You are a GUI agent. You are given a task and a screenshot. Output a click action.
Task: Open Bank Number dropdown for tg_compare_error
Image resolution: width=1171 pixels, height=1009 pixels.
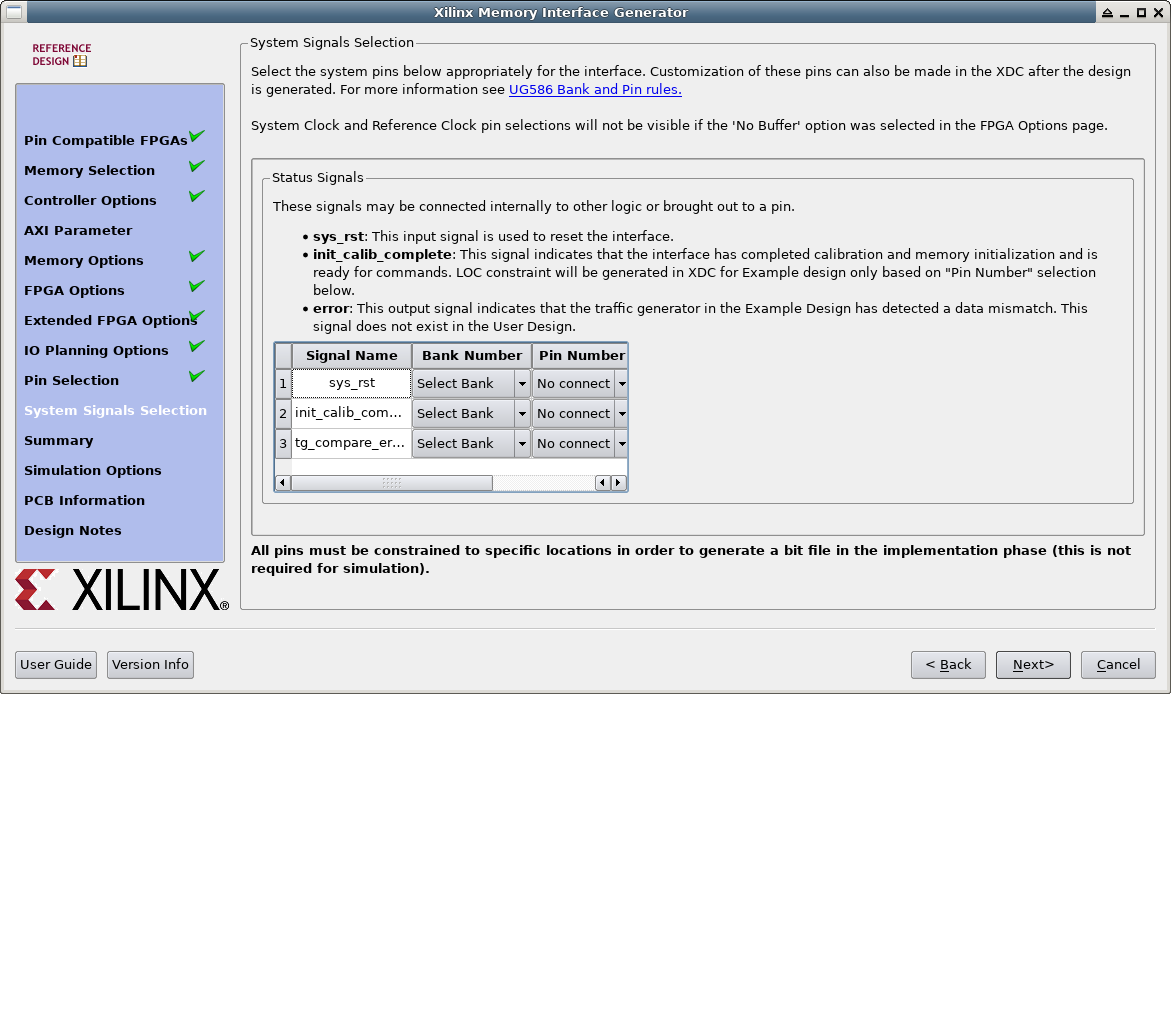click(471, 443)
